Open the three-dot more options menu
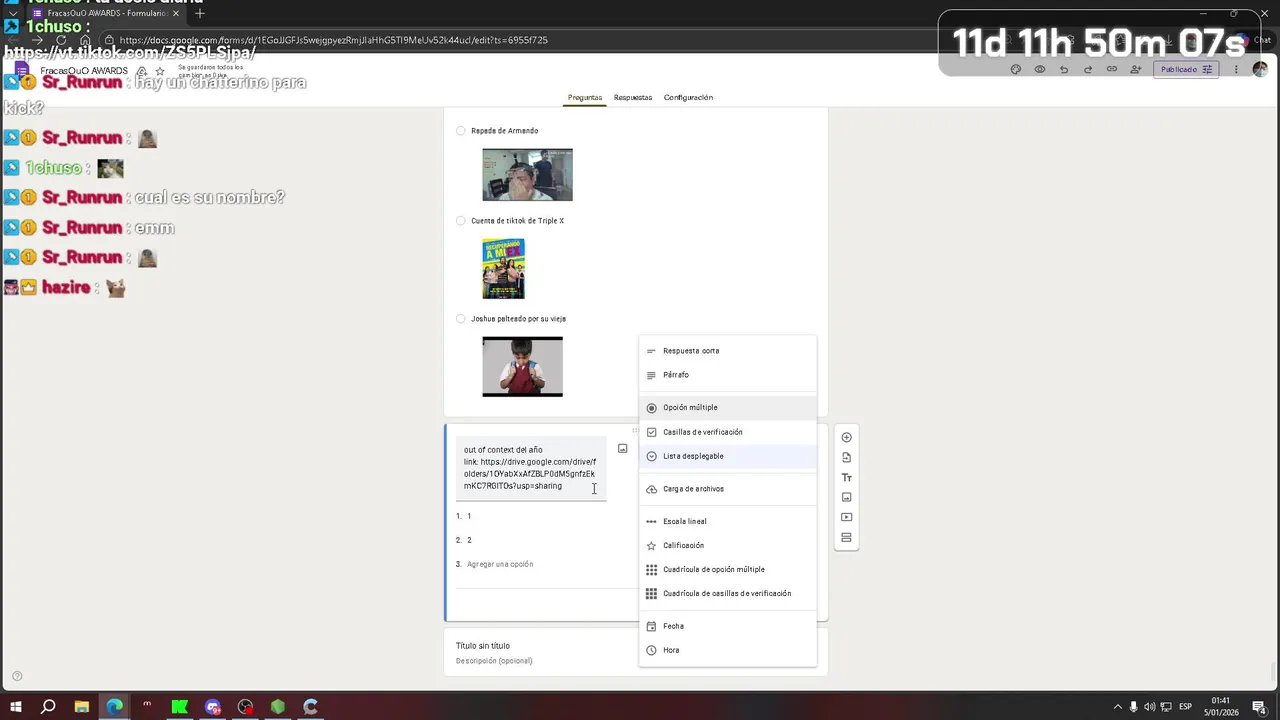Image resolution: width=1280 pixels, height=720 pixels. click(x=1236, y=70)
